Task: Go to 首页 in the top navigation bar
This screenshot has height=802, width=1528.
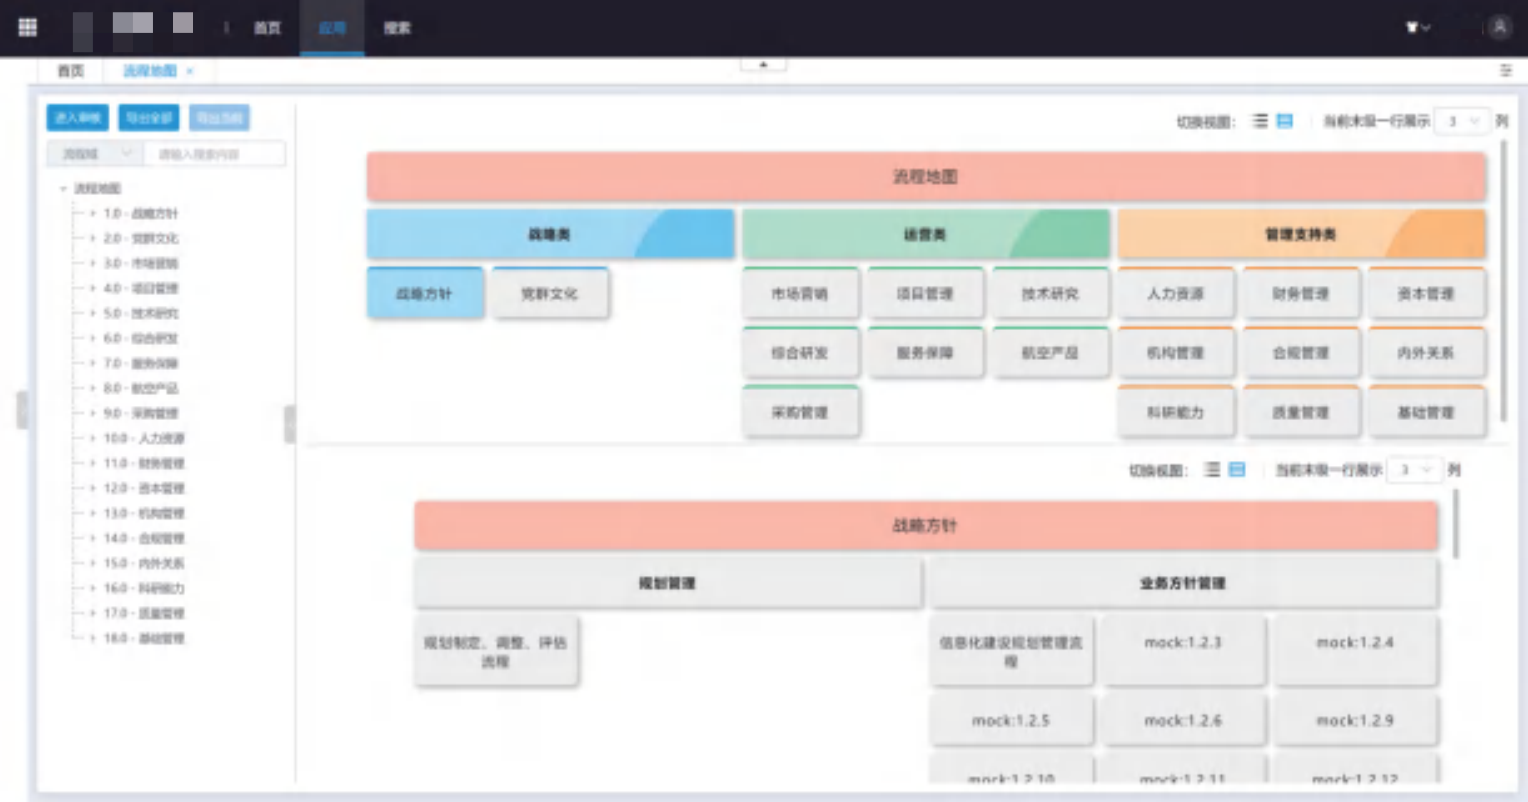Action: tap(267, 28)
